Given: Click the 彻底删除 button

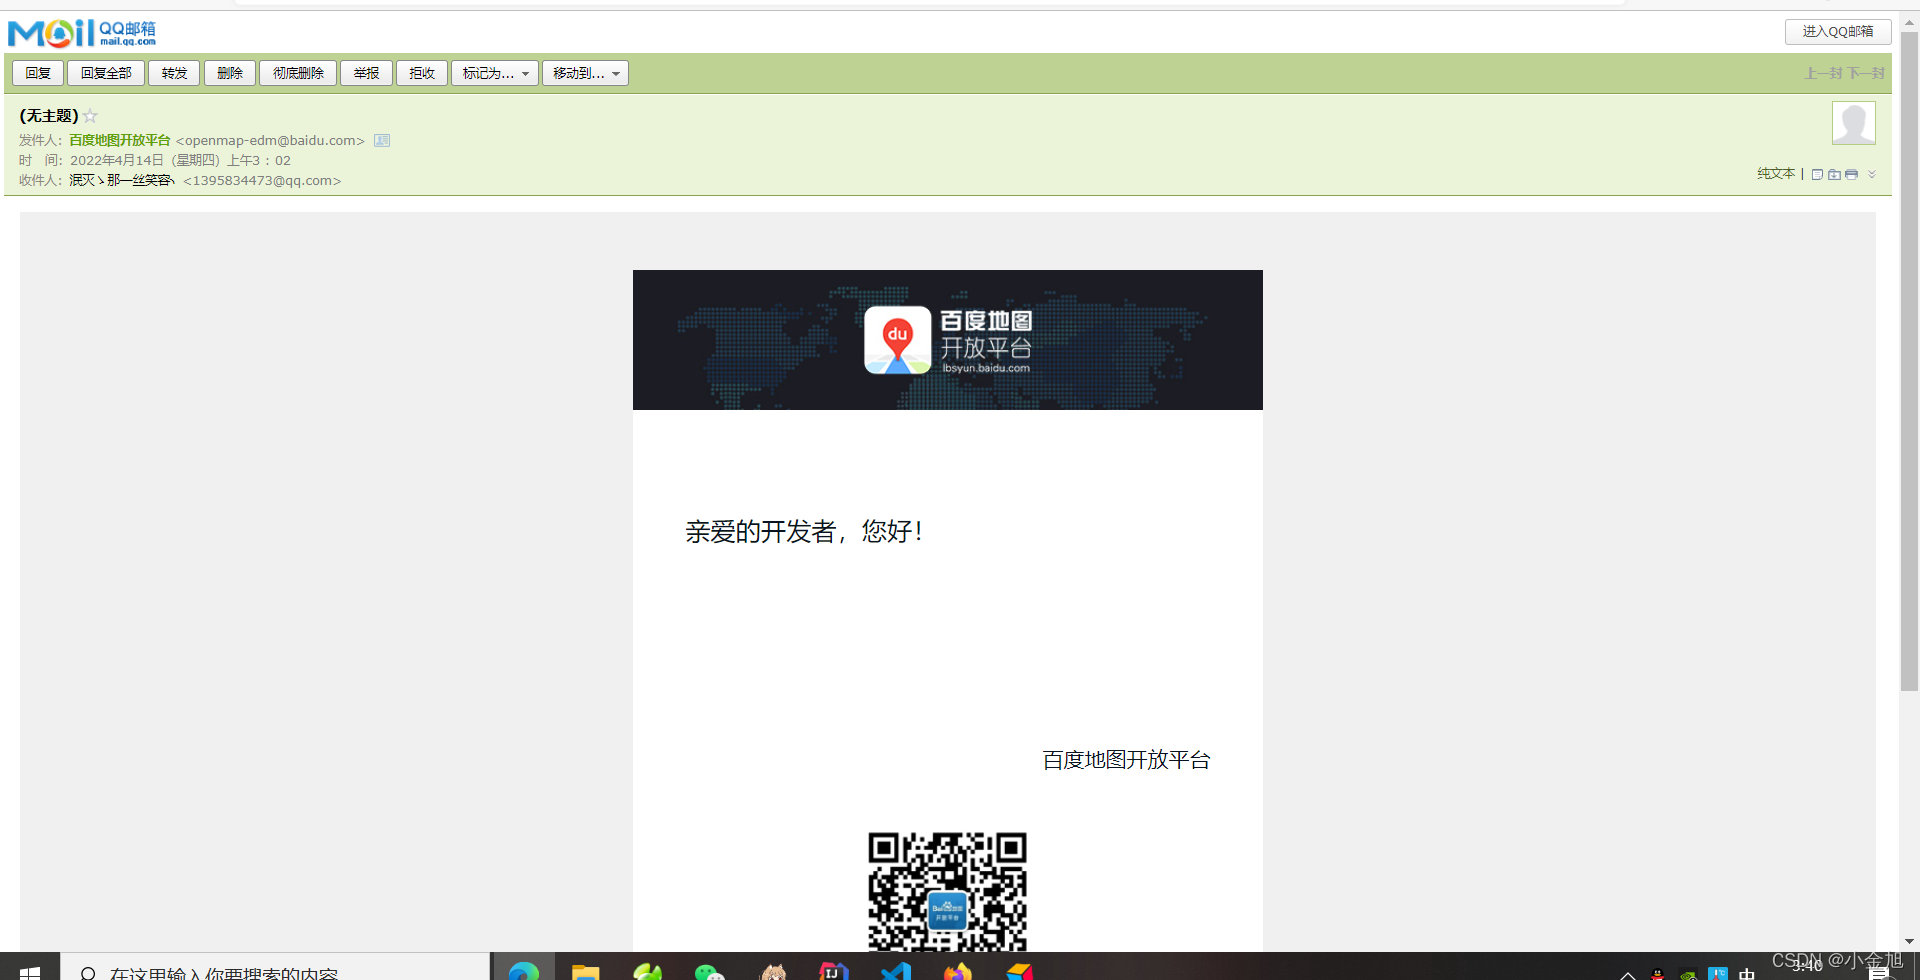Looking at the screenshot, I should tap(298, 73).
